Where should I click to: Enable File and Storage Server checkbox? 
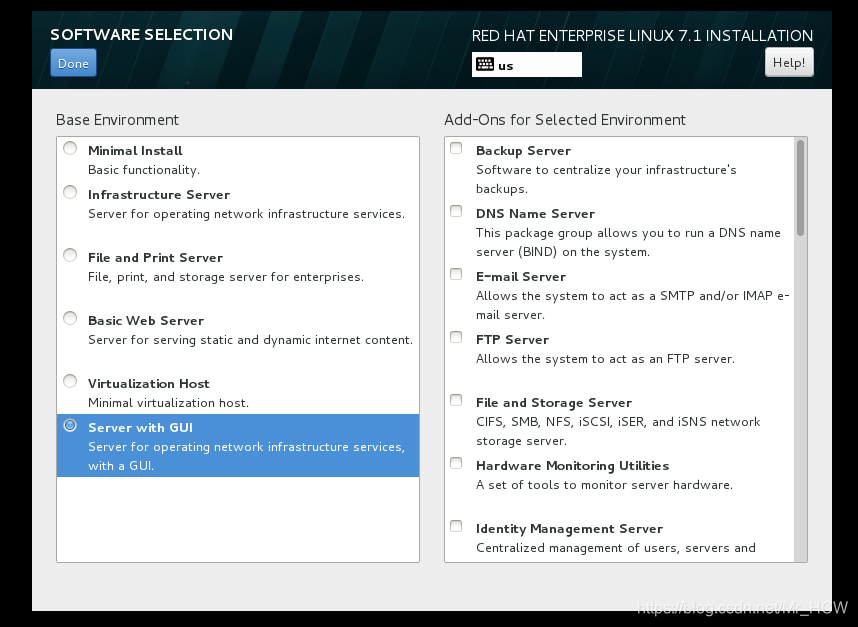point(456,400)
